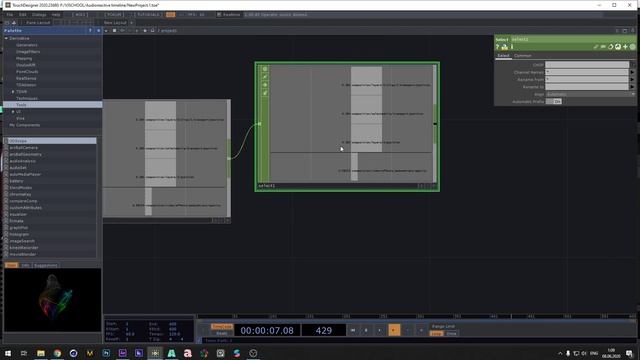The width and height of the screenshot is (640, 360).
Task: Open the TUTORIALS link in top bar
Action: click(148, 15)
